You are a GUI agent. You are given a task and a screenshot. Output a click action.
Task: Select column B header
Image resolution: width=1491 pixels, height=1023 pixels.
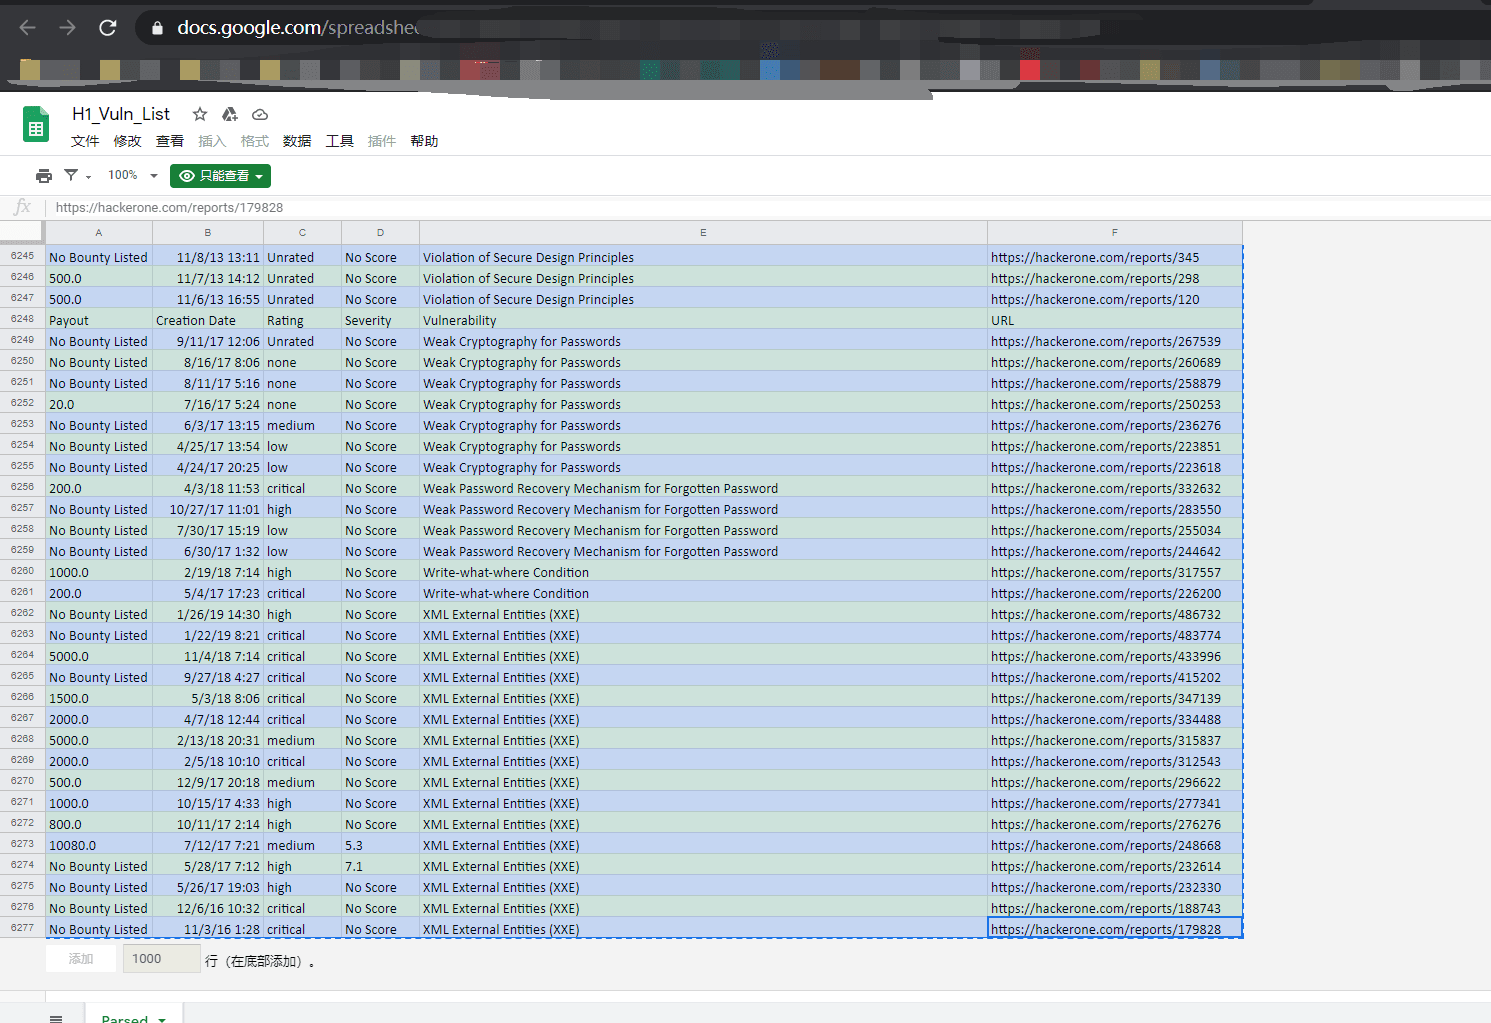point(208,232)
